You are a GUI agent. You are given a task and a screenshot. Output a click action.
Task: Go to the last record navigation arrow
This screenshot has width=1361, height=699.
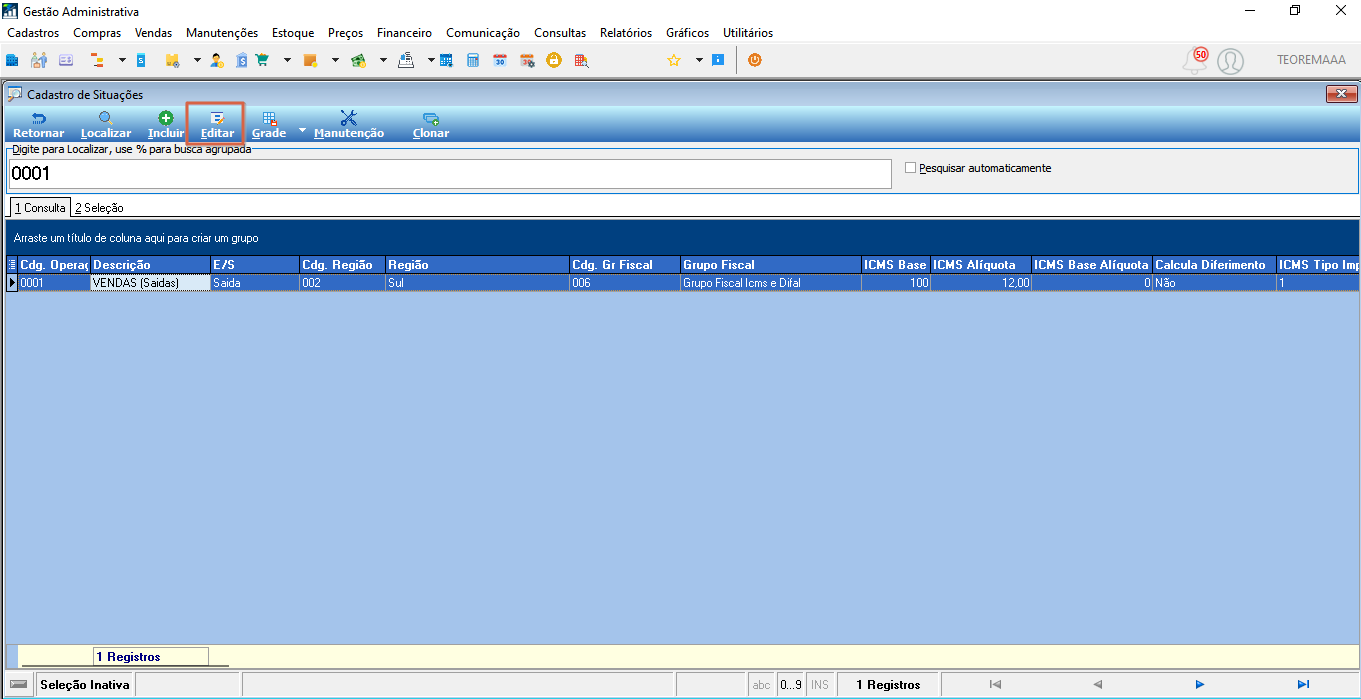point(1303,685)
